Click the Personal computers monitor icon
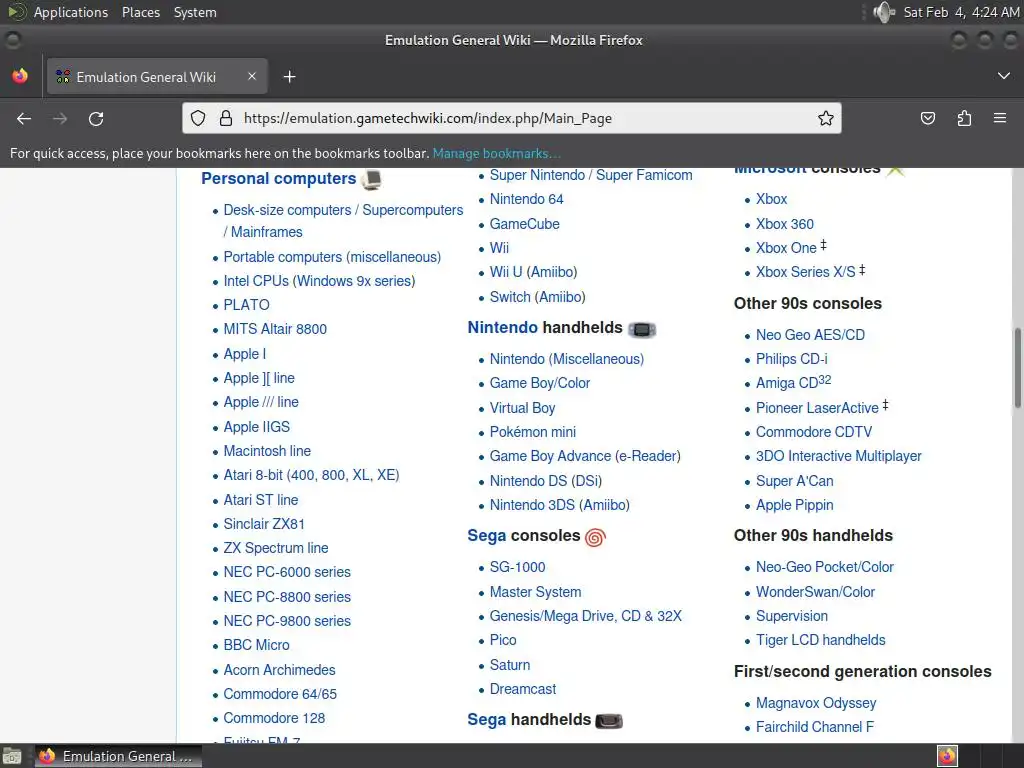Viewport: 1024px width, 768px height. point(372,180)
